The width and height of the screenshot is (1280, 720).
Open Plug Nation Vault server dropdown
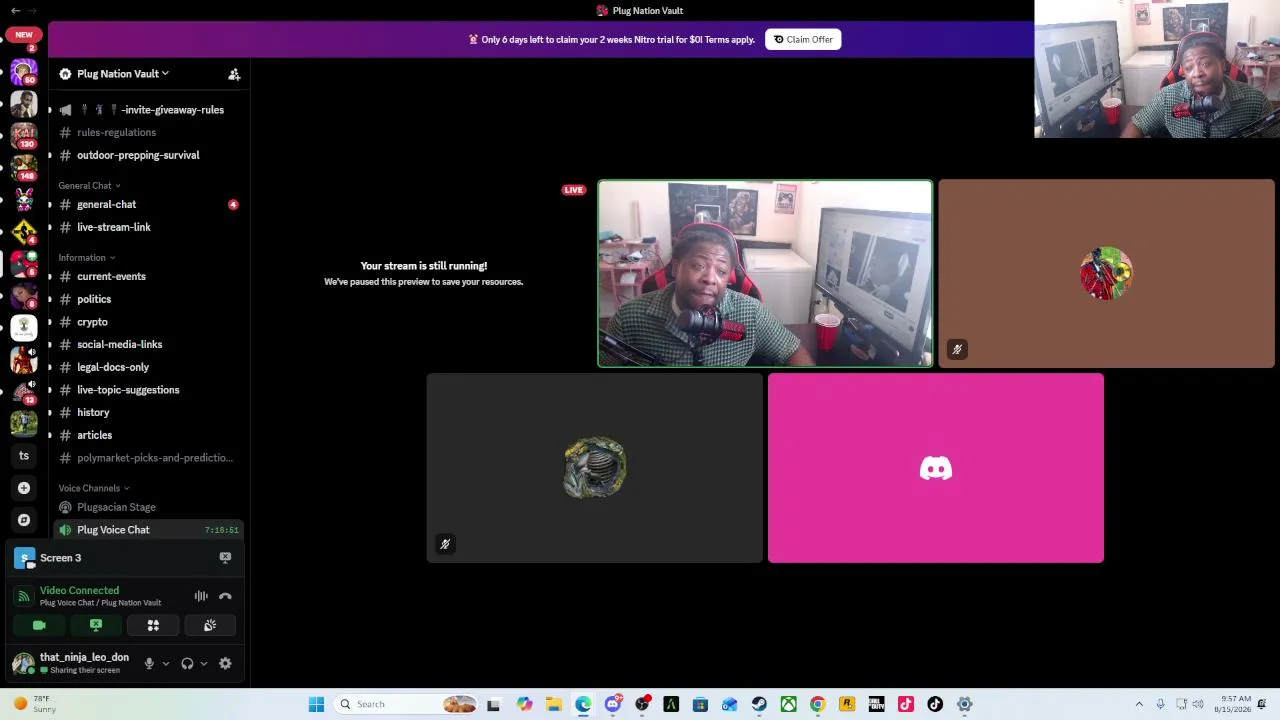(x=122, y=74)
